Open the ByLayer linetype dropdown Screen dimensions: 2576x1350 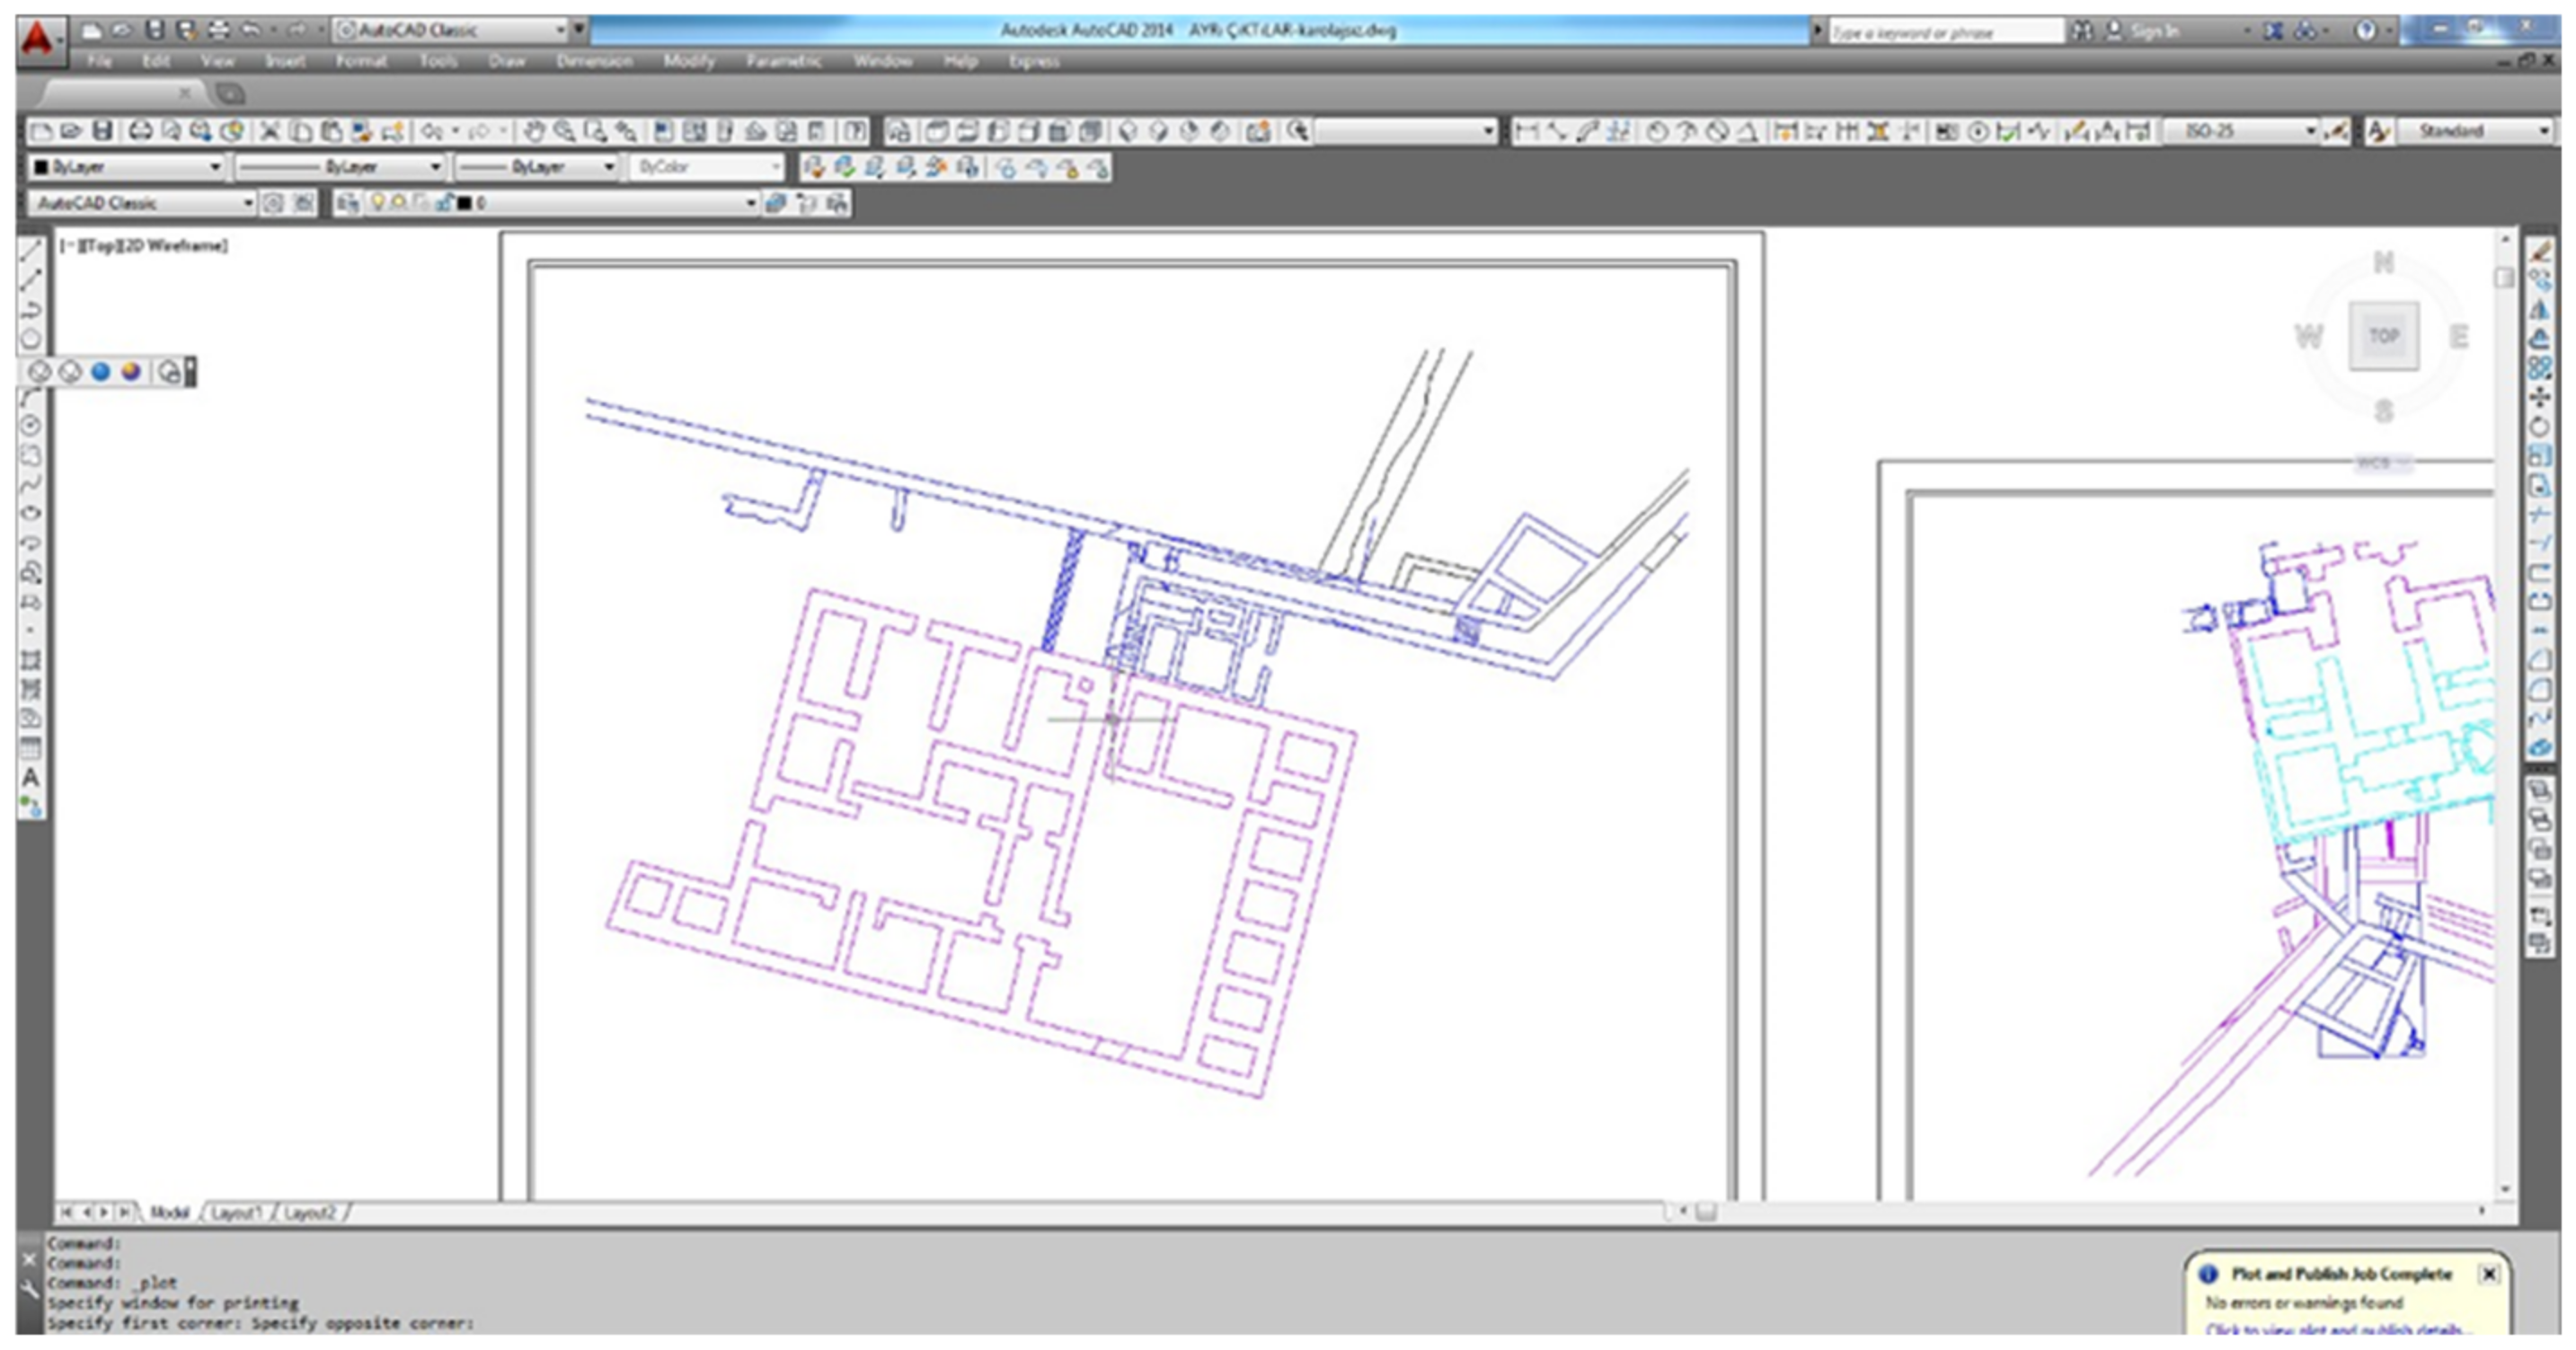coord(434,167)
